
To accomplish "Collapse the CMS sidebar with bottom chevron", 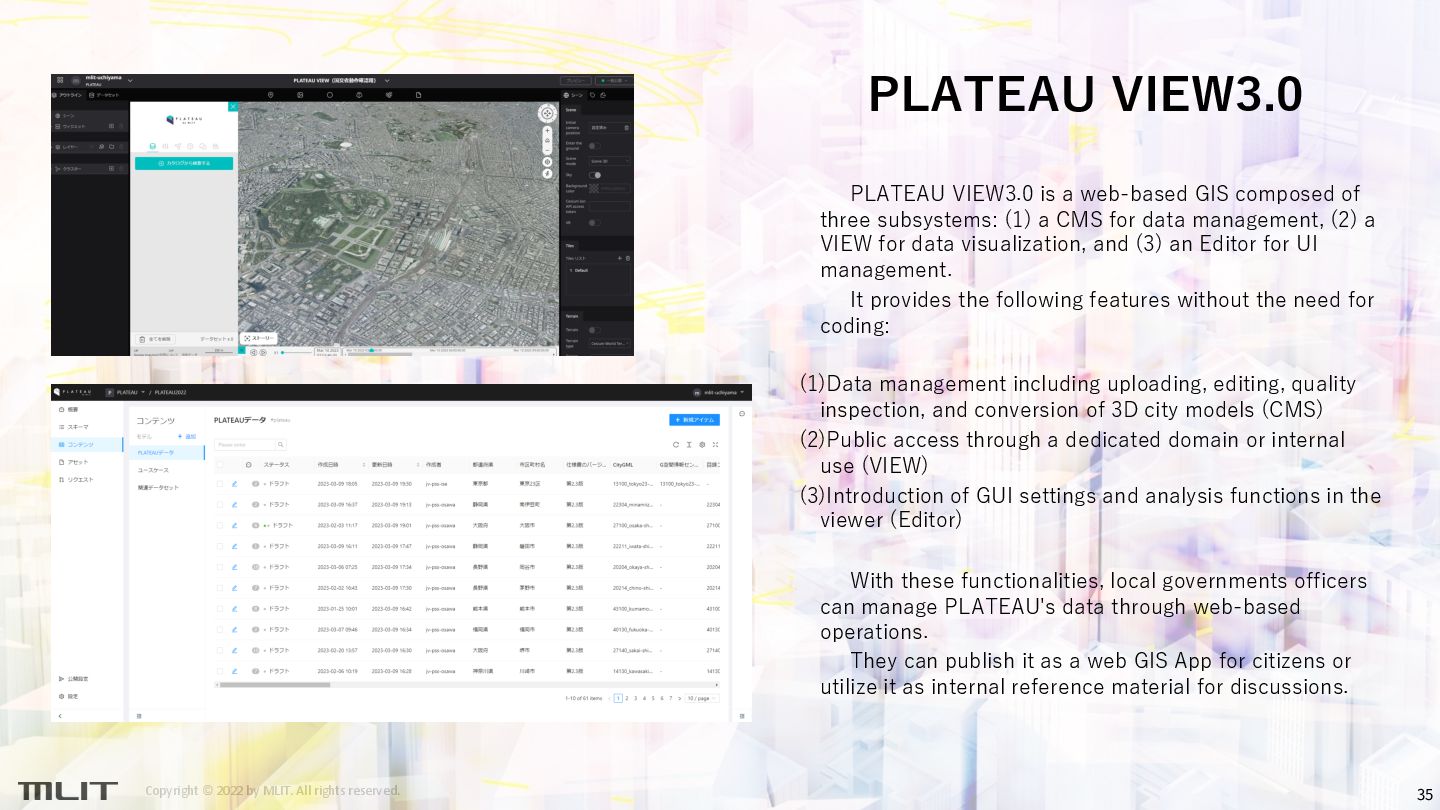I will point(60,716).
